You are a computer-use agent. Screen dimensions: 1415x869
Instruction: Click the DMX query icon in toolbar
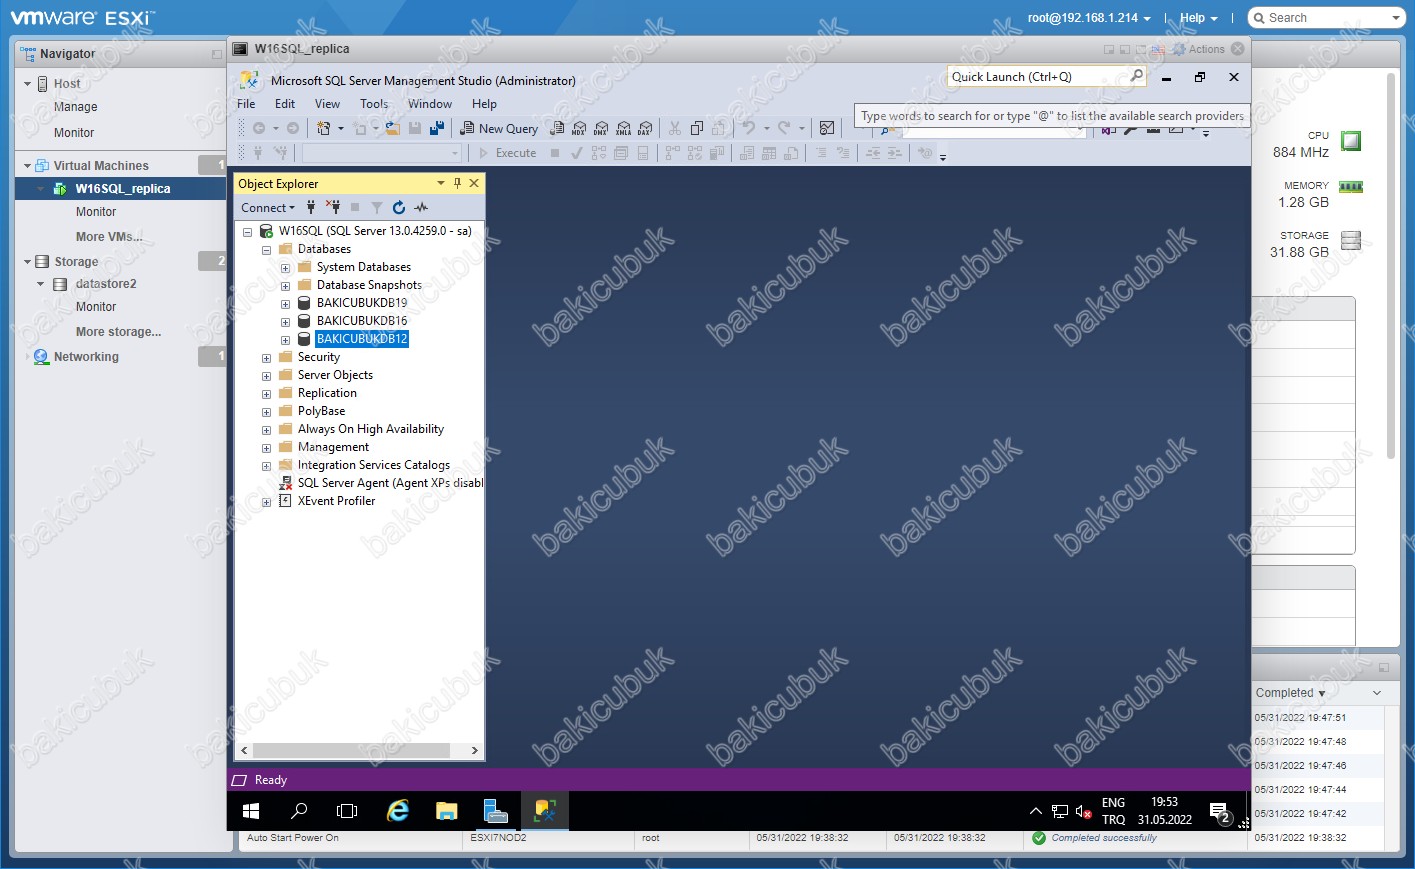pyautogui.click(x=601, y=128)
